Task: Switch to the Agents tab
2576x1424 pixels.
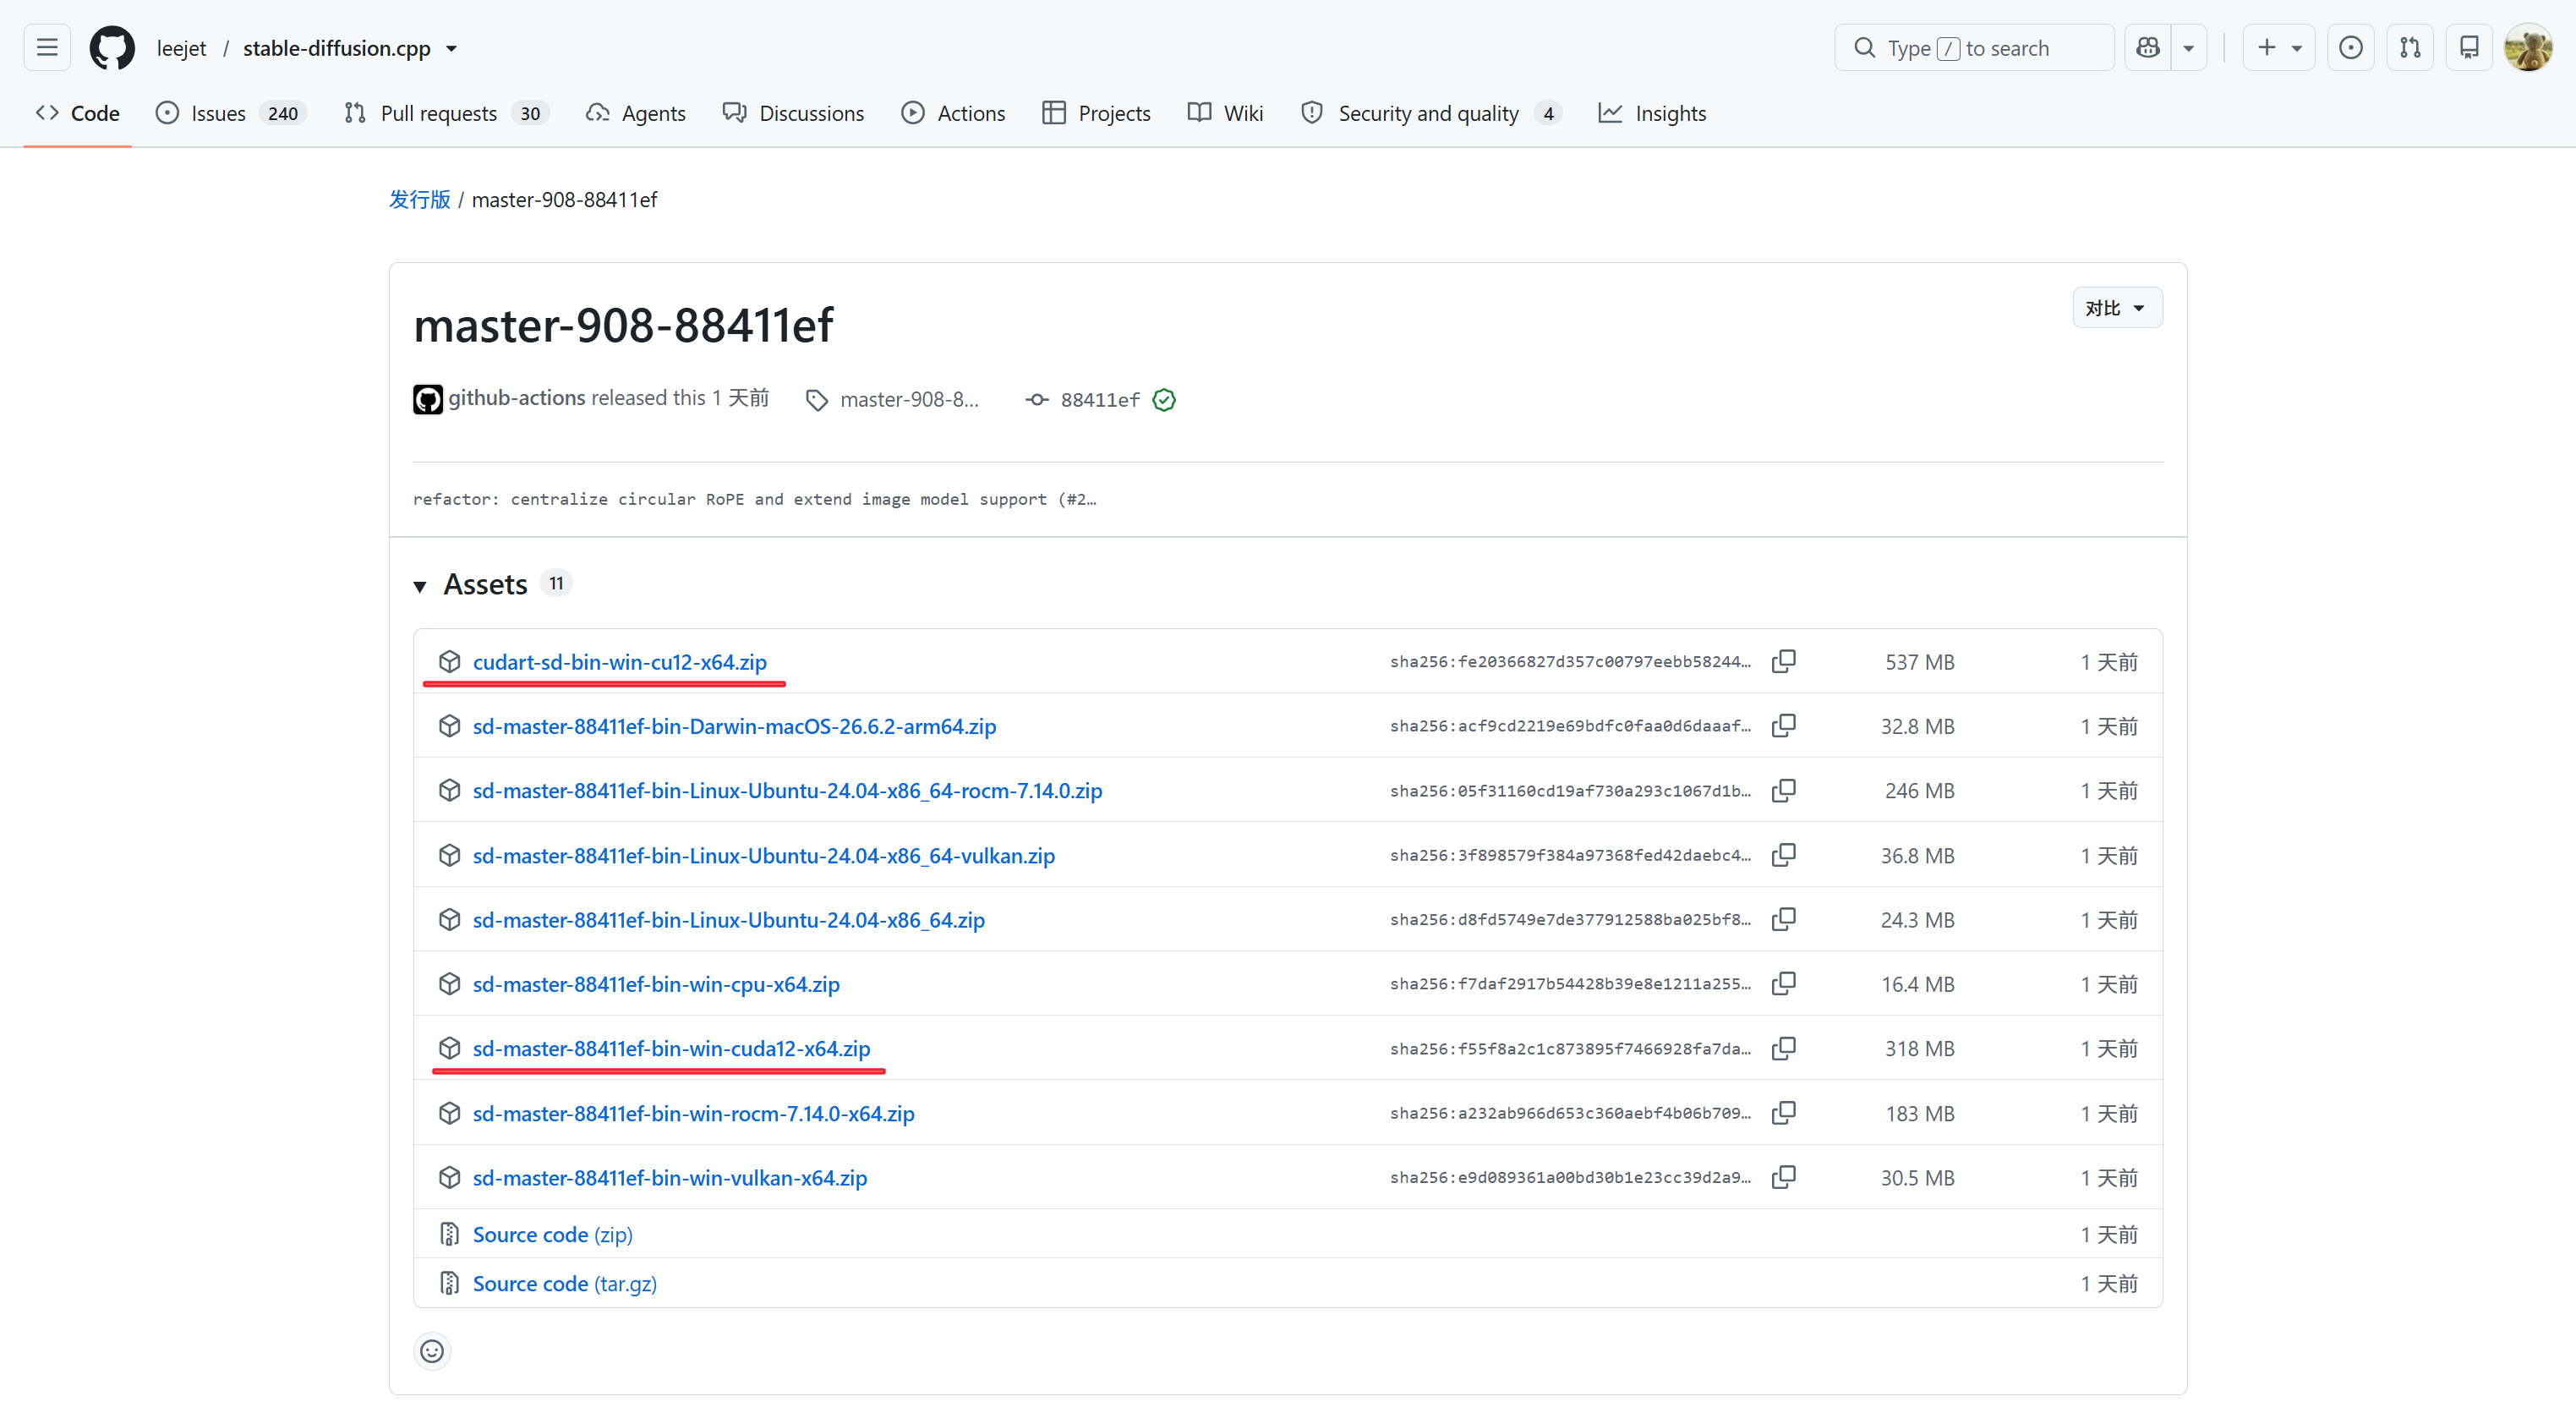Action: click(636, 113)
